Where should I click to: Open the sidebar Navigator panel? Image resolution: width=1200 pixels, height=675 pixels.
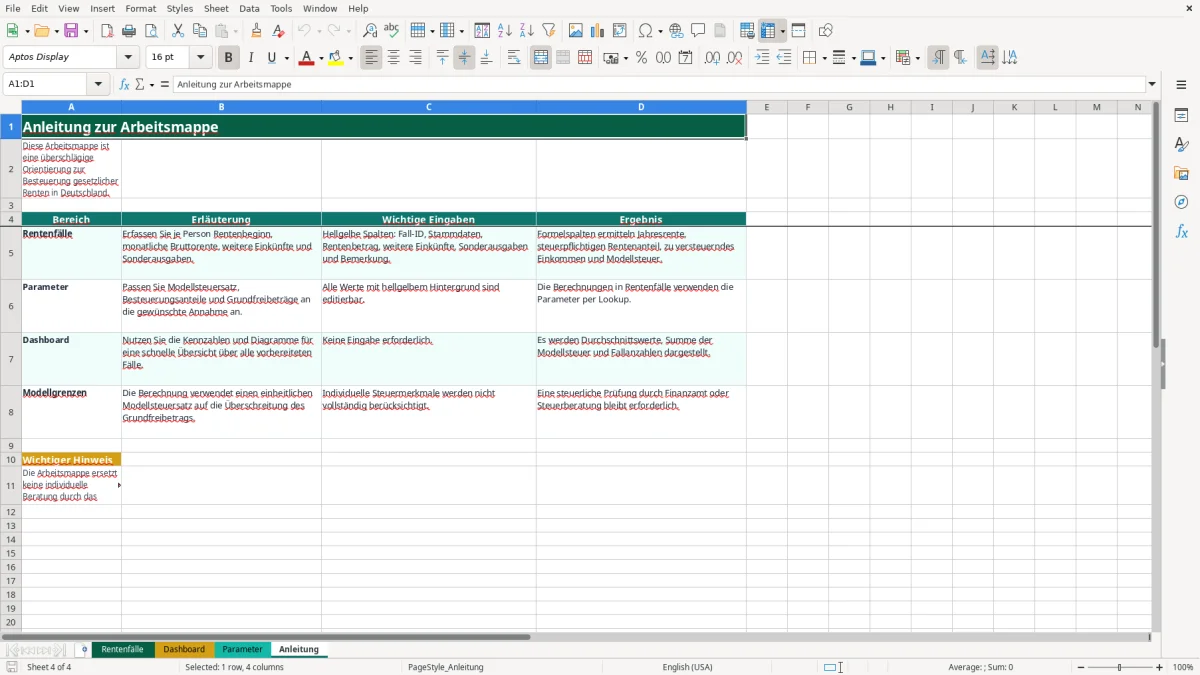point(1181,202)
